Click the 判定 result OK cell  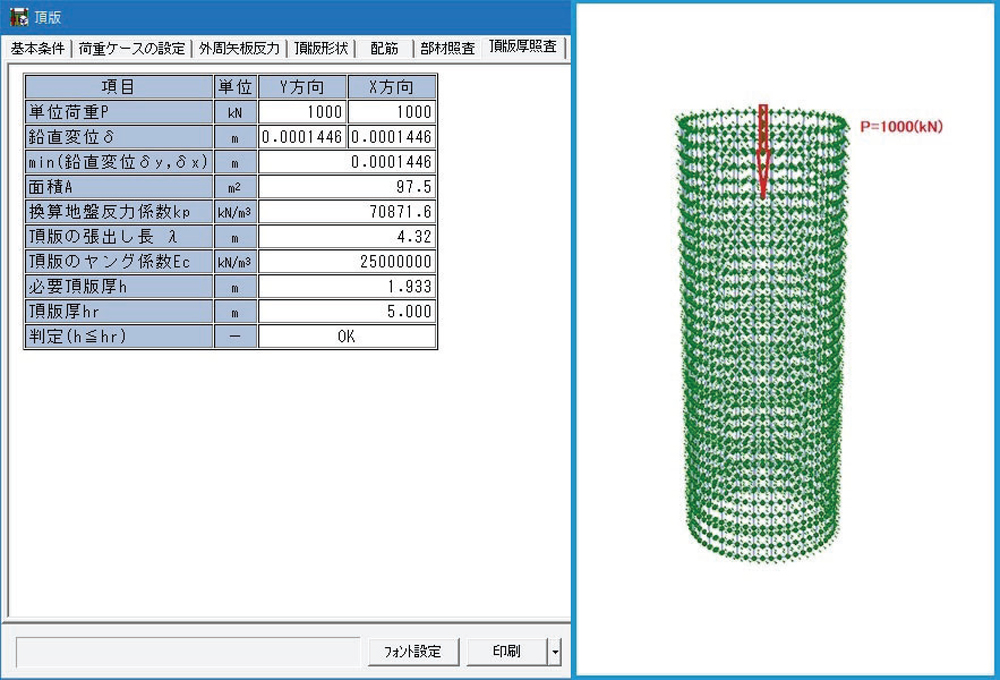pyautogui.click(x=348, y=336)
